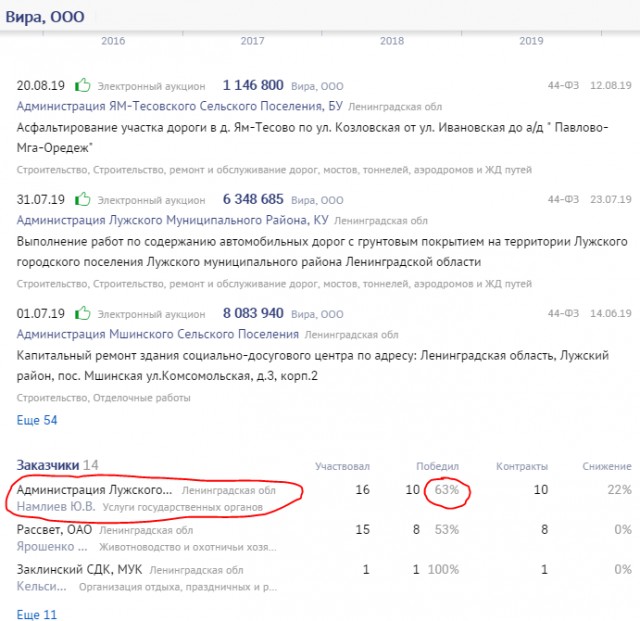The height and width of the screenshot is (621, 640).
Task: Open customer Рассвет, ОАО
Action: point(54,530)
